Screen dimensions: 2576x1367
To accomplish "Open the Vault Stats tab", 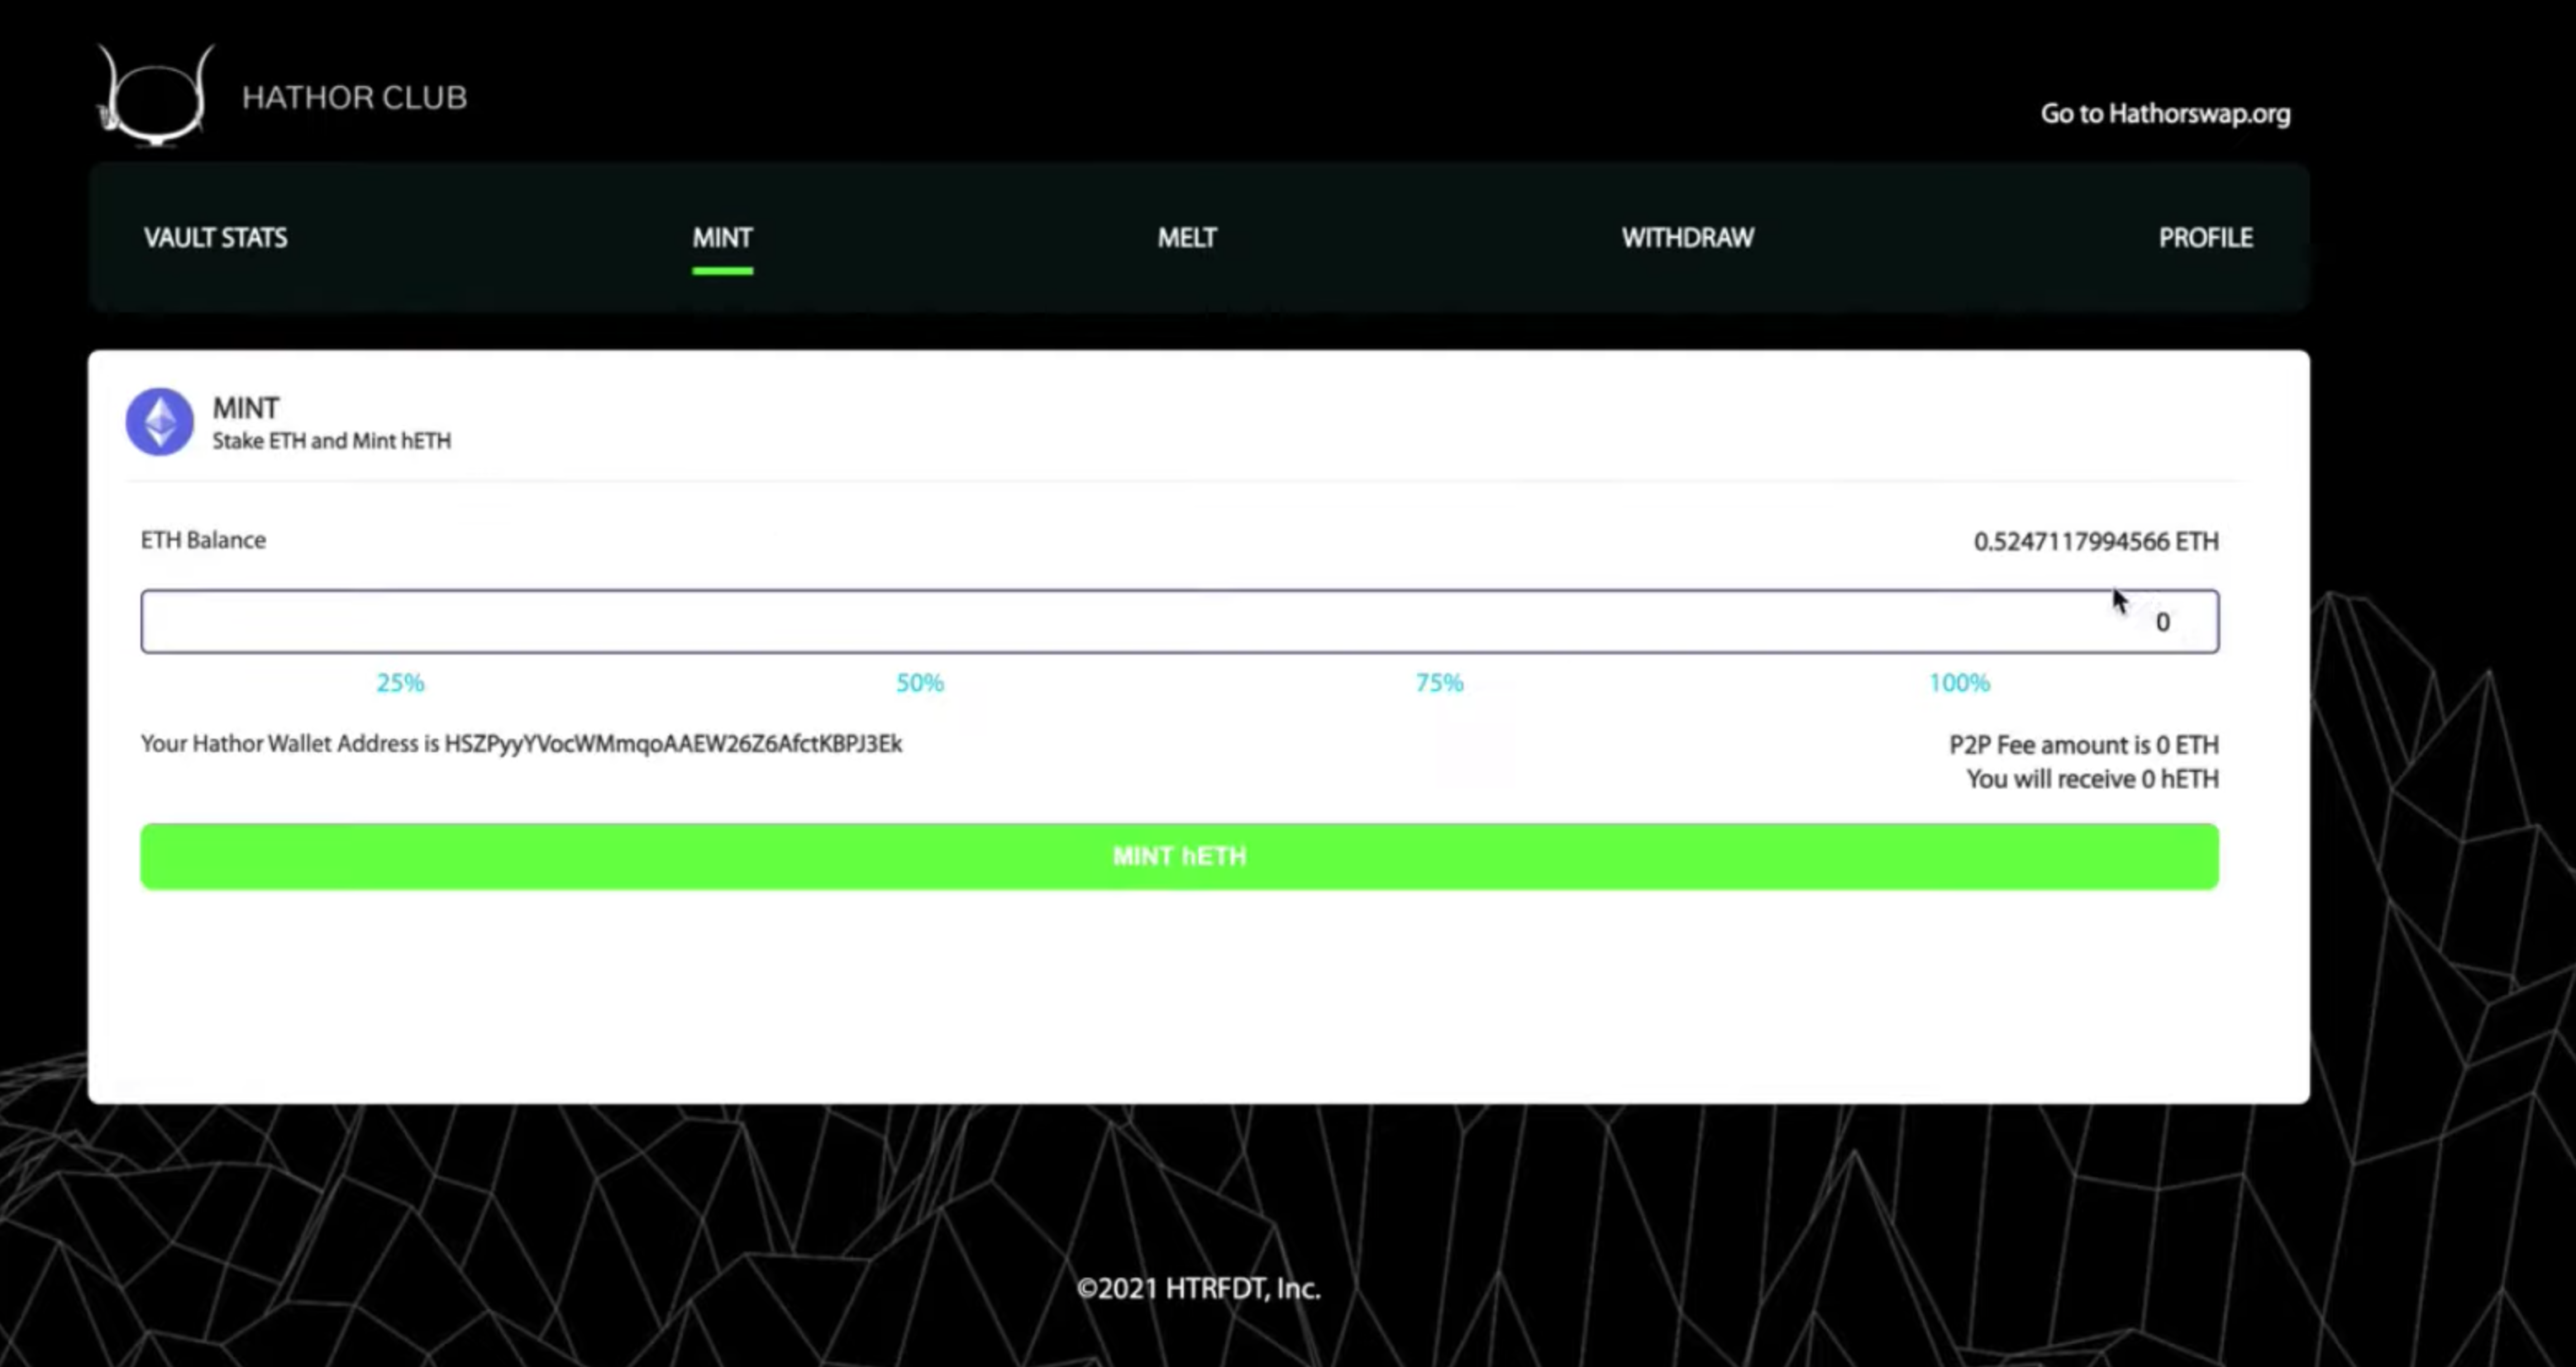I will point(215,238).
